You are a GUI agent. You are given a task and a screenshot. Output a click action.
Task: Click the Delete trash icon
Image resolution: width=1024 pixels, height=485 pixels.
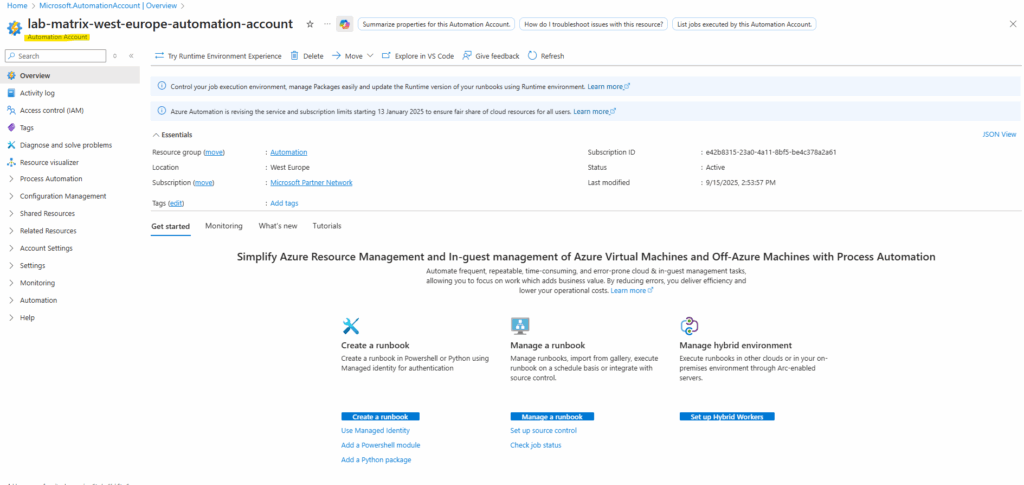pos(295,56)
